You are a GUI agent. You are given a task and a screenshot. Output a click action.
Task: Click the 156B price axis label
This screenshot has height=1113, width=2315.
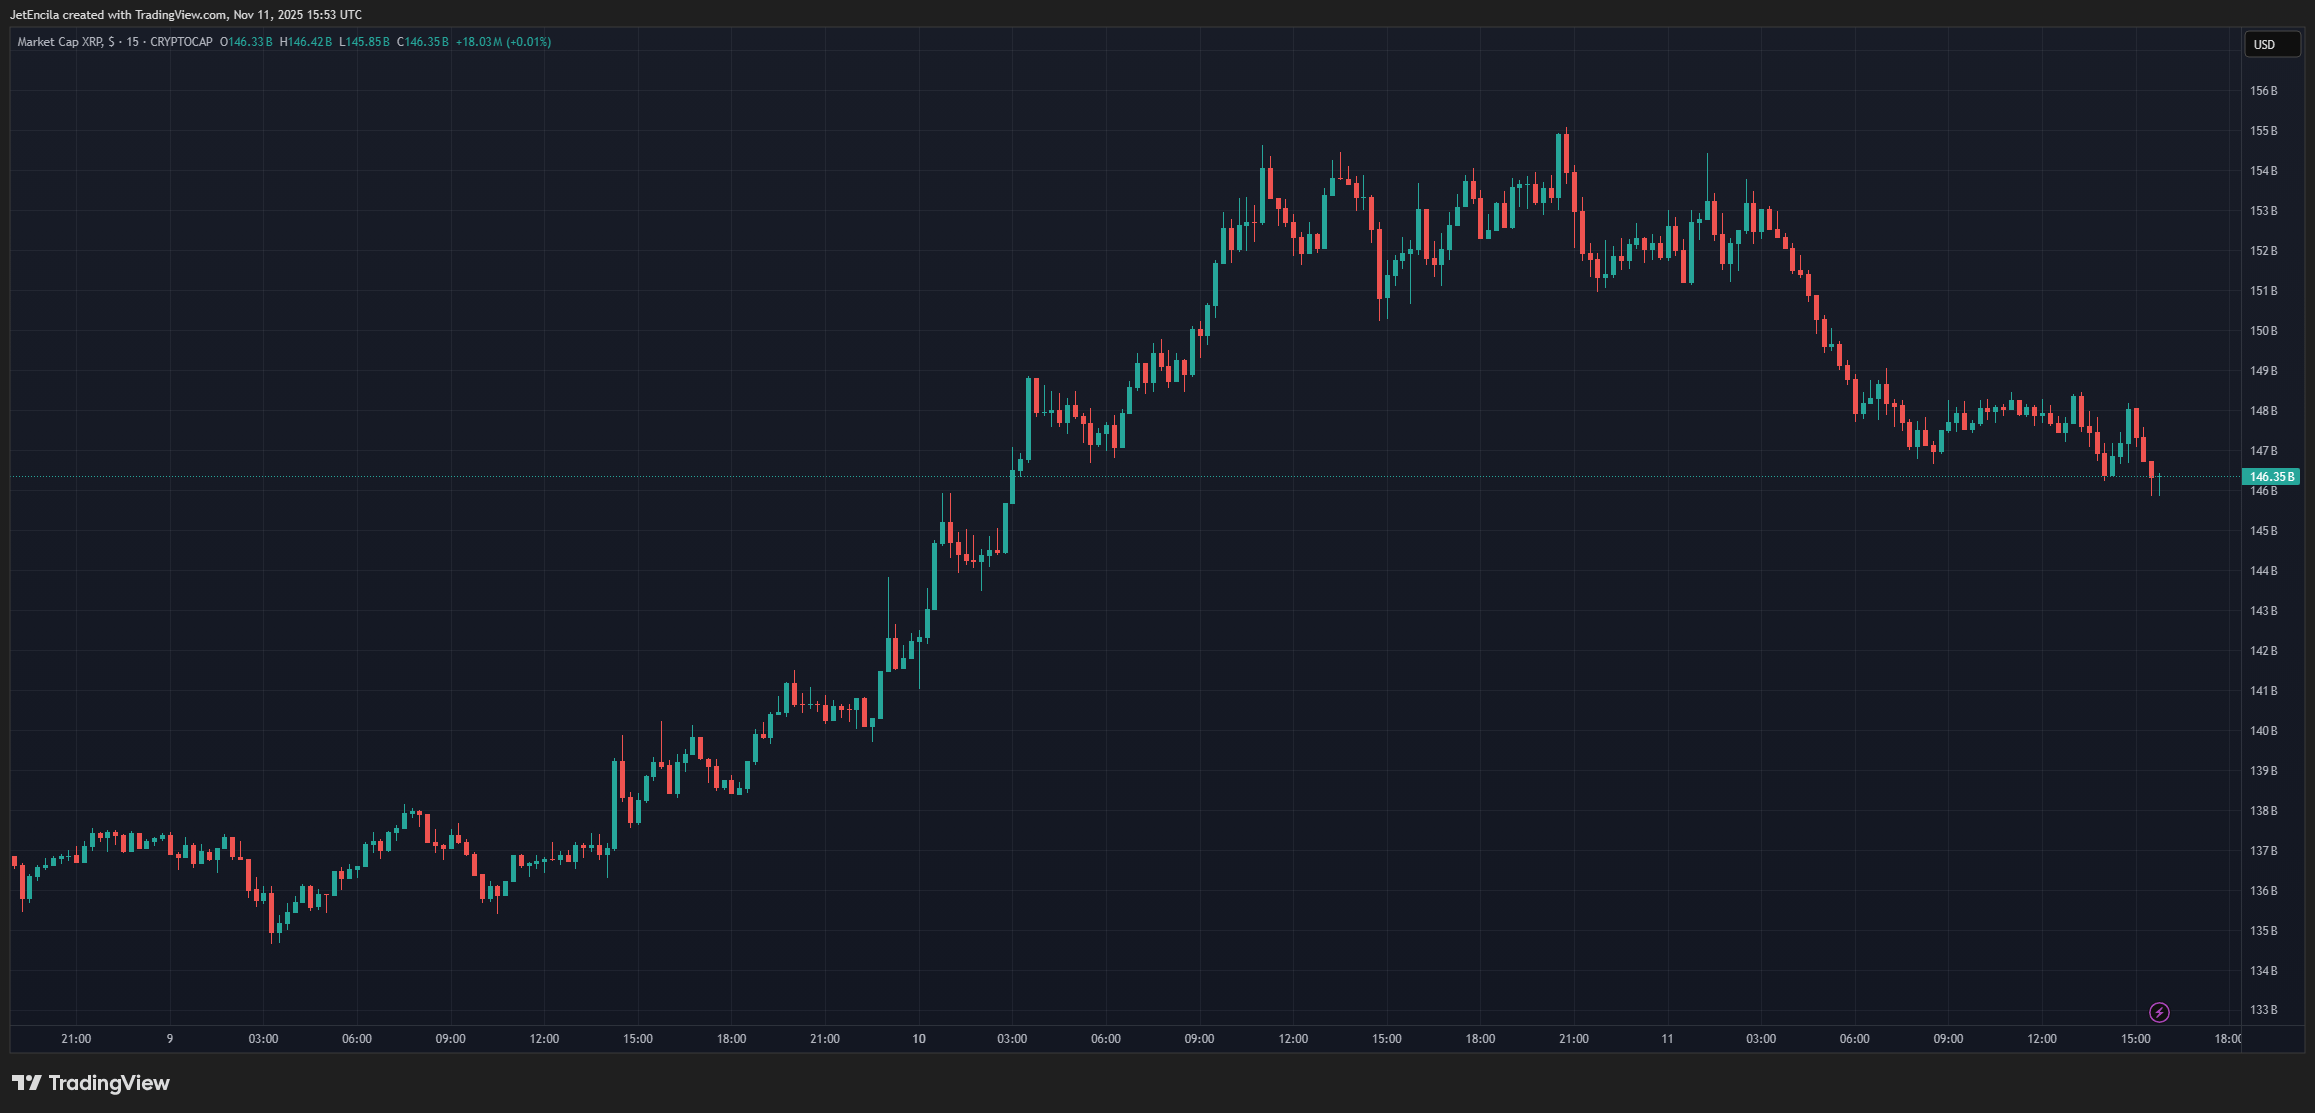point(2263,91)
